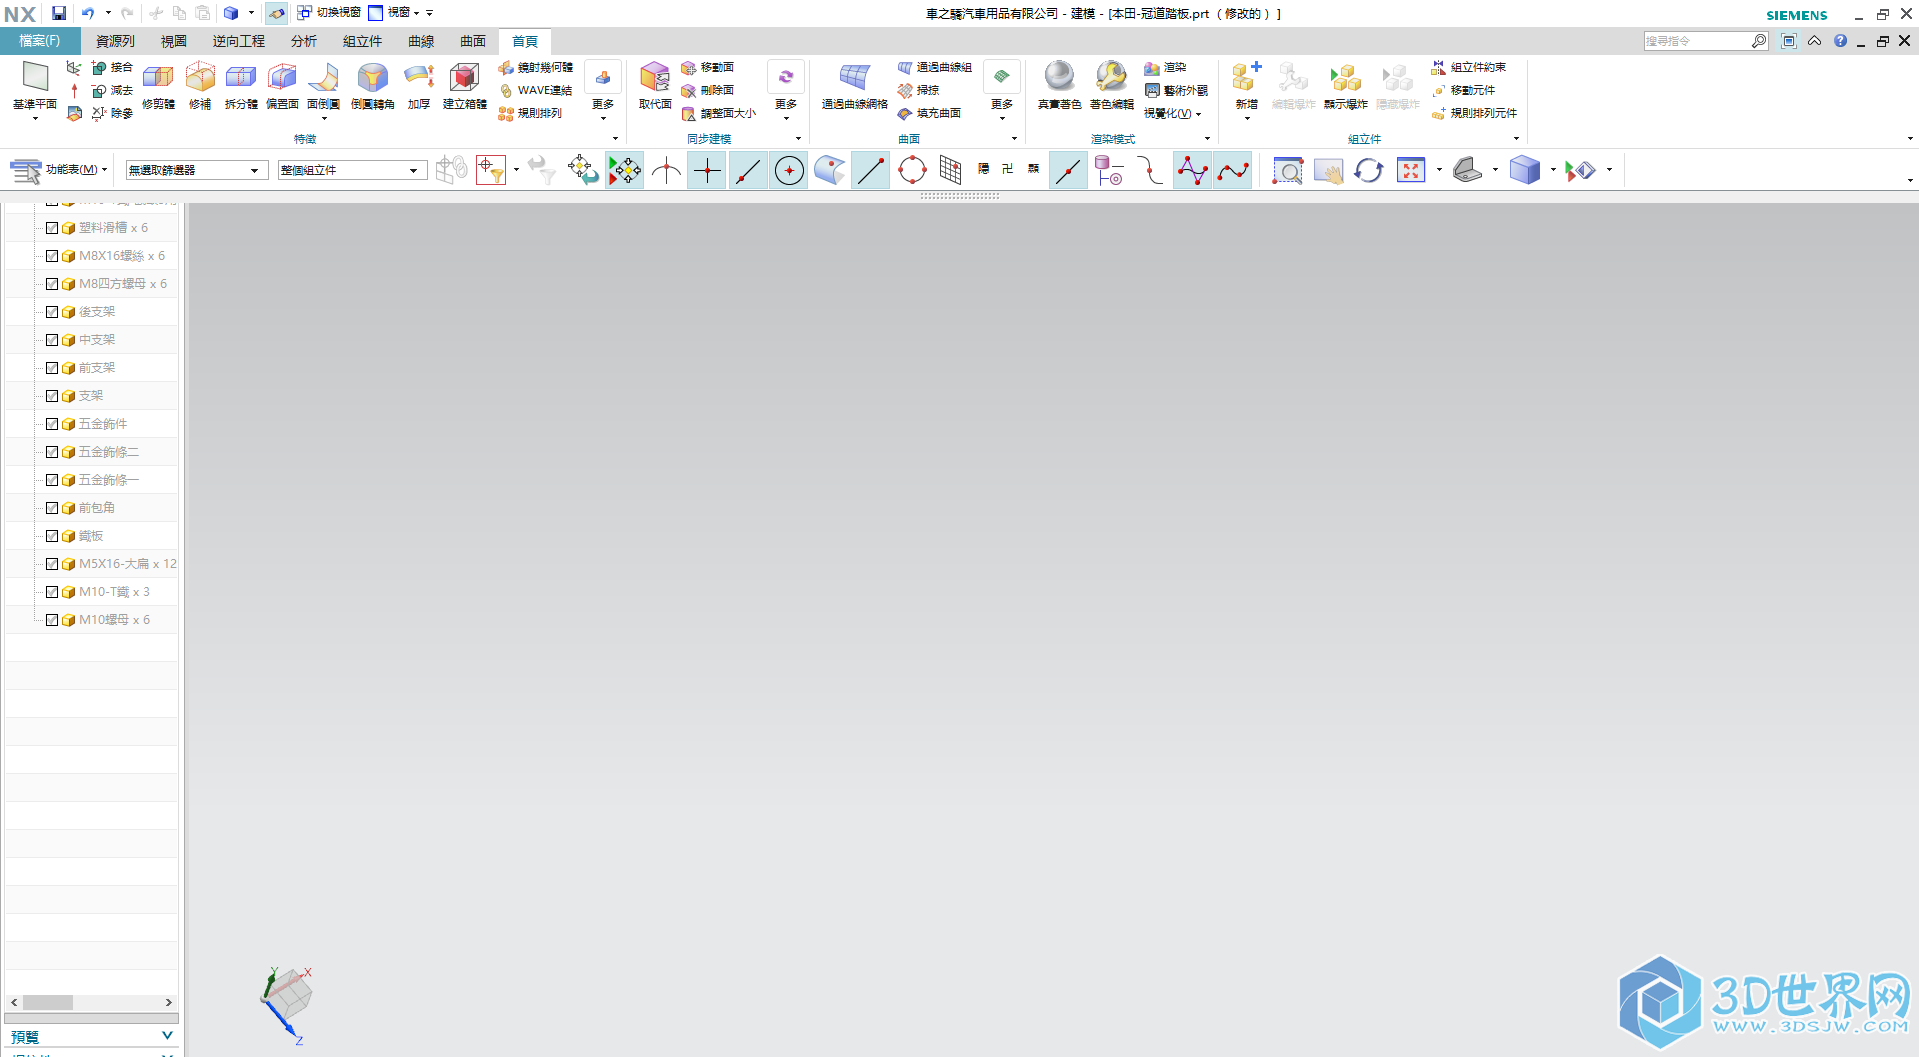Select the 修剪體 trim body tool
The height and width of the screenshot is (1057, 1919).
pyautogui.click(x=158, y=85)
